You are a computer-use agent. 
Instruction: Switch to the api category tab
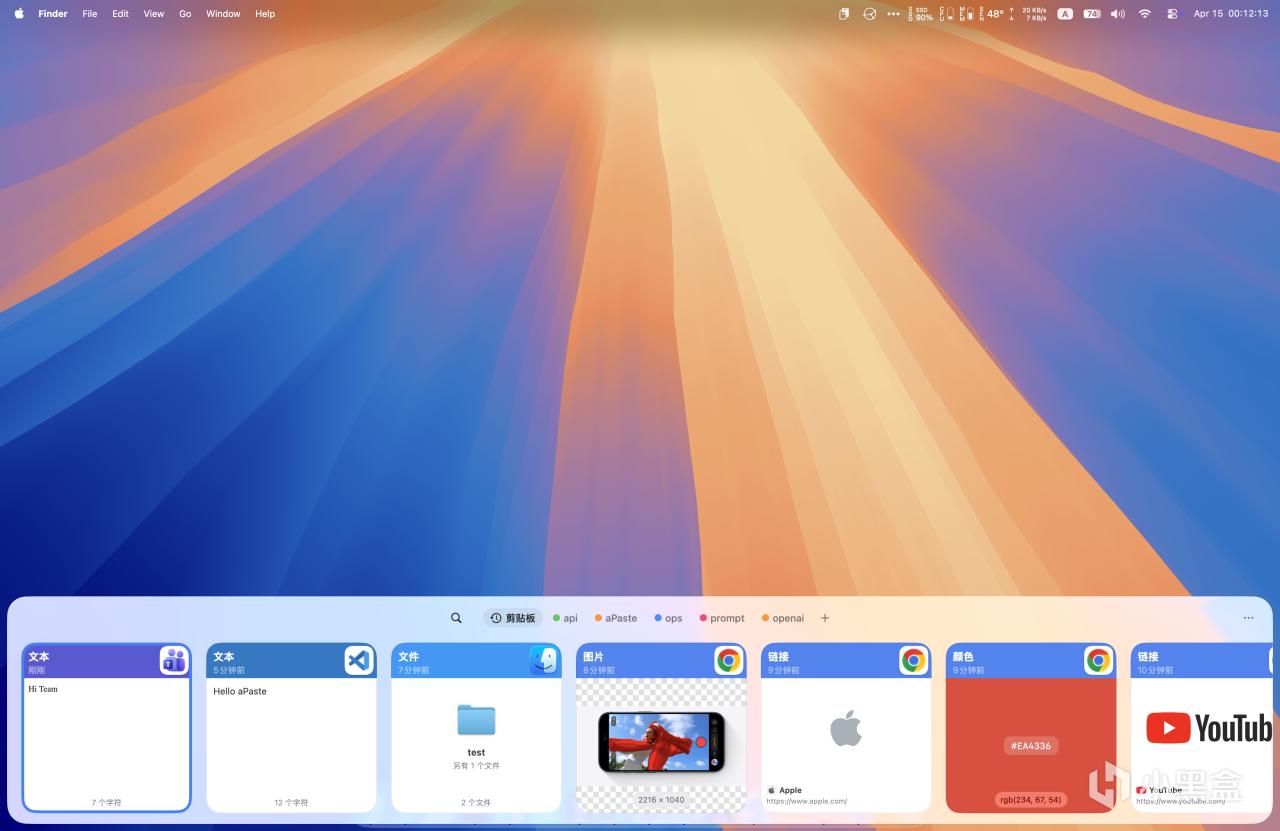click(x=565, y=618)
